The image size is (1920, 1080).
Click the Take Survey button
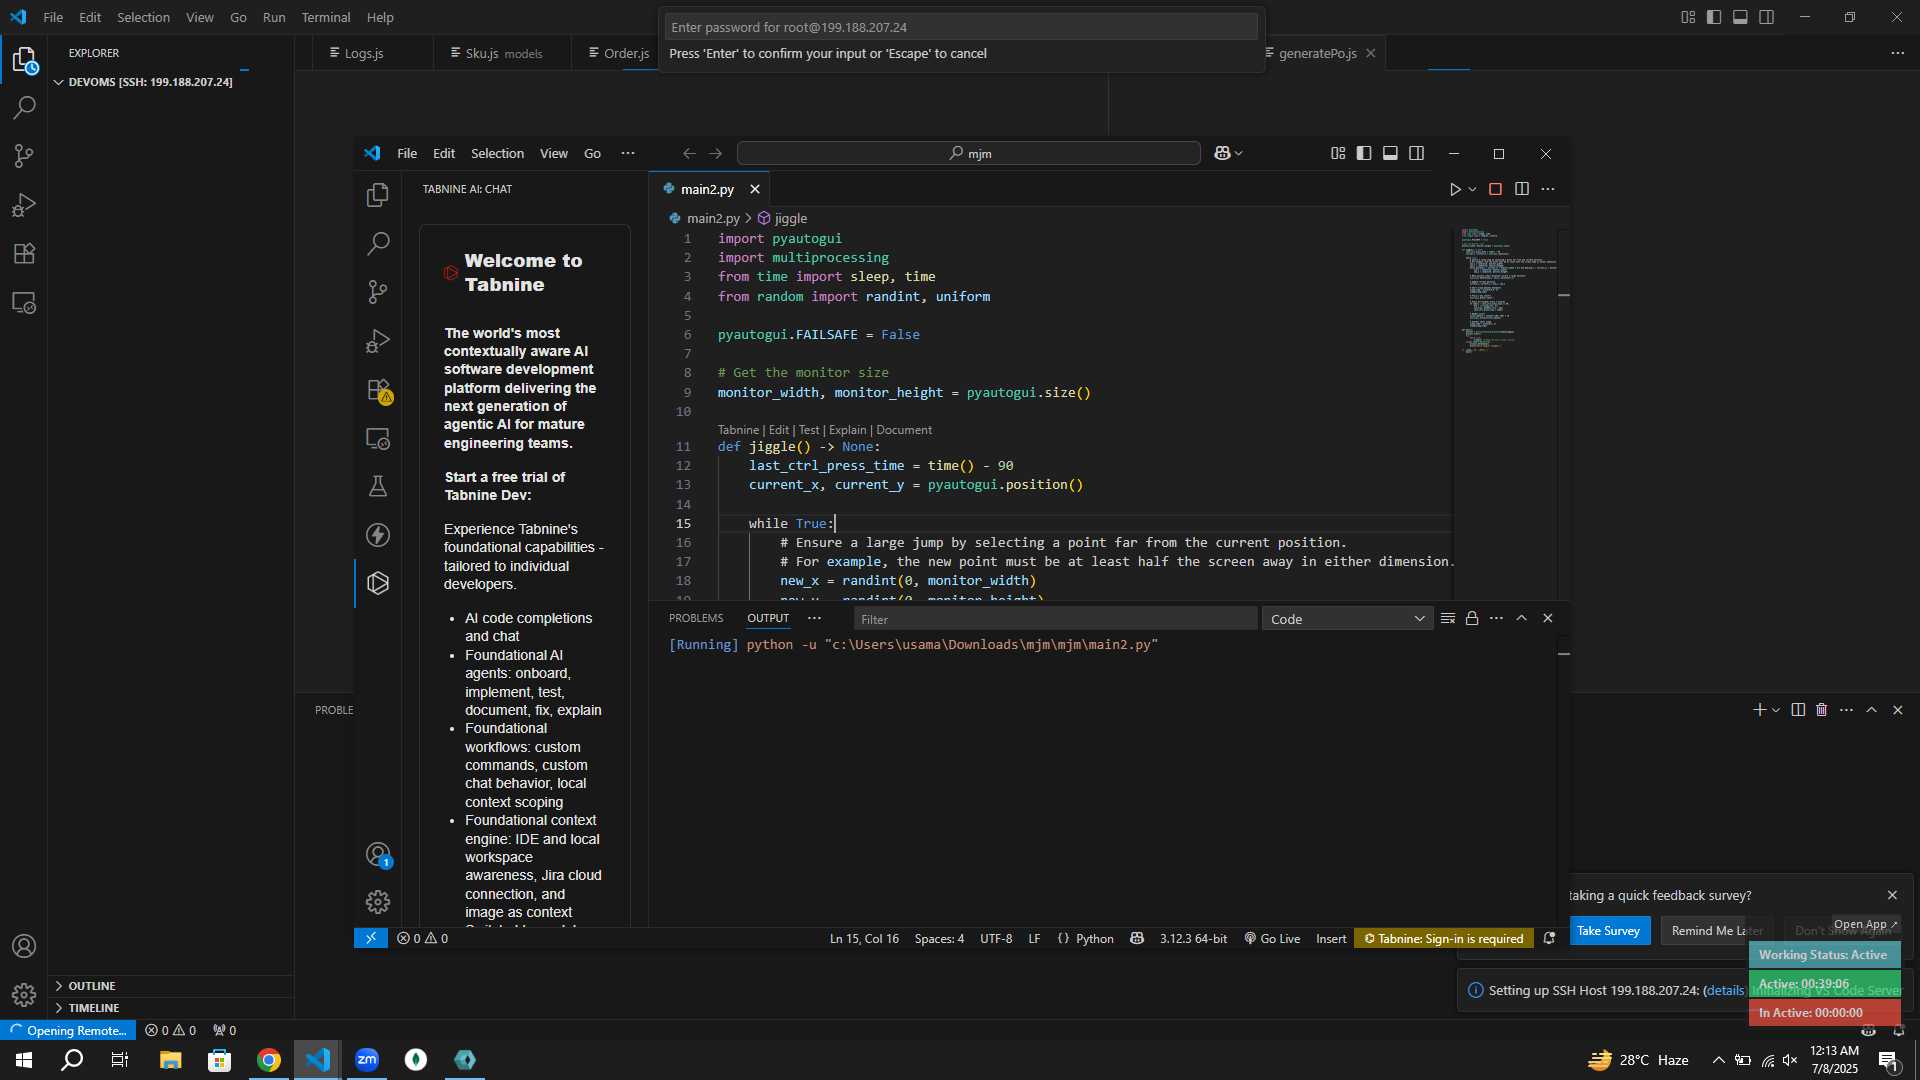(1608, 930)
